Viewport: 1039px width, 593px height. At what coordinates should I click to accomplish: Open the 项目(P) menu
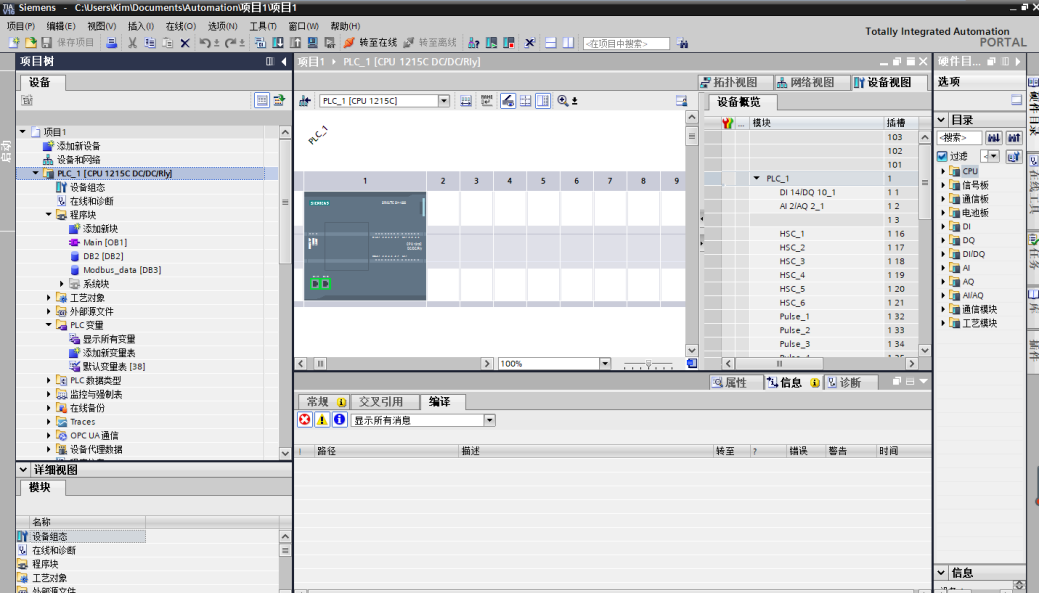21,26
